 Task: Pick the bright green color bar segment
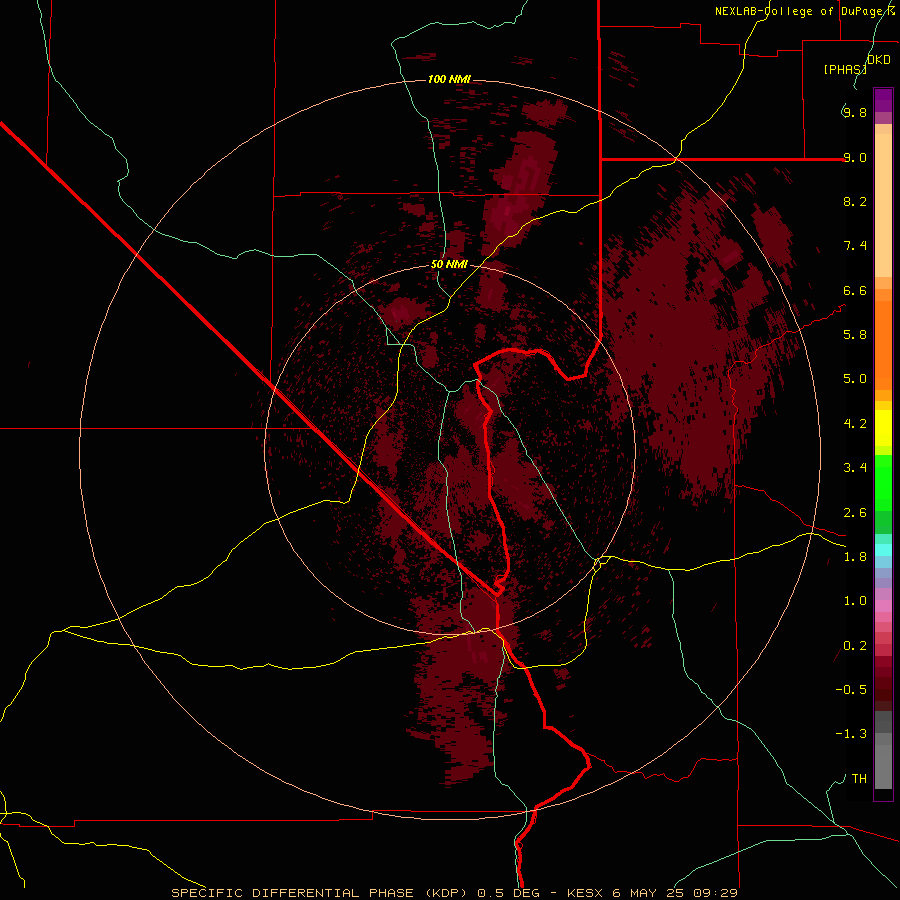click(883, 483)
